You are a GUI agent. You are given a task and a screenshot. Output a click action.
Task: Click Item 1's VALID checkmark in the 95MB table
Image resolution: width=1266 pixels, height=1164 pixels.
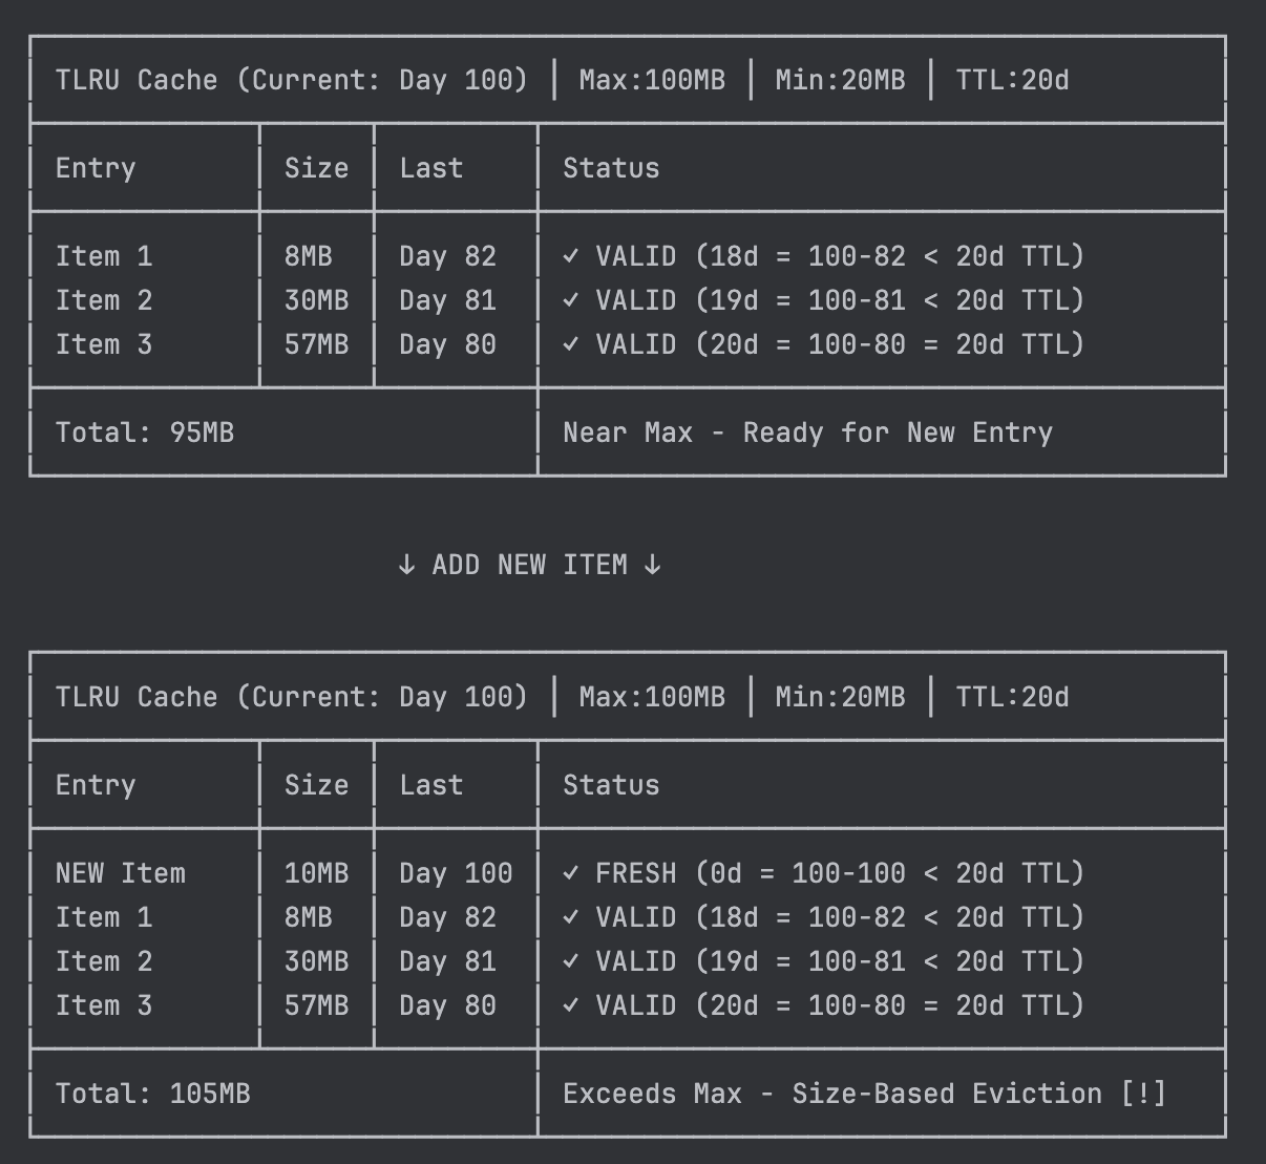(x=570, y=256)
